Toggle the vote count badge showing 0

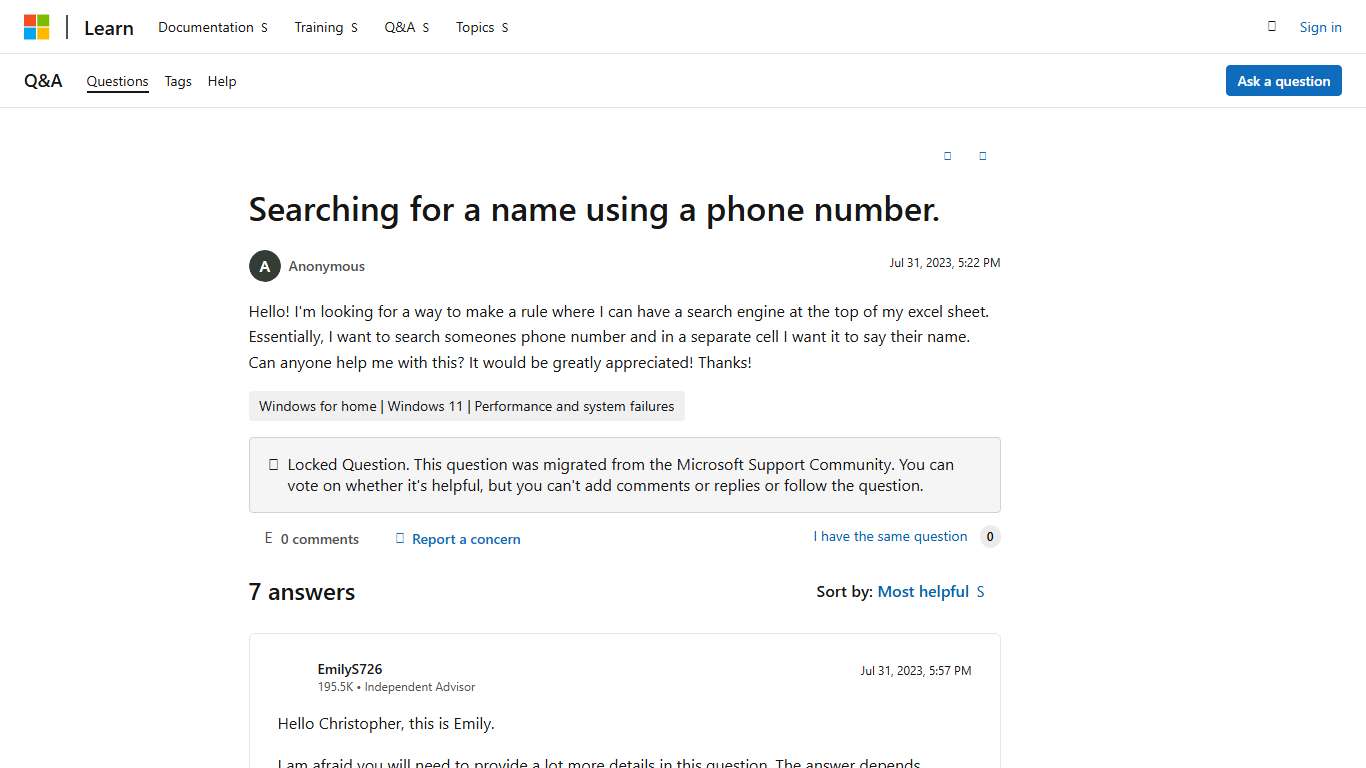989,537
